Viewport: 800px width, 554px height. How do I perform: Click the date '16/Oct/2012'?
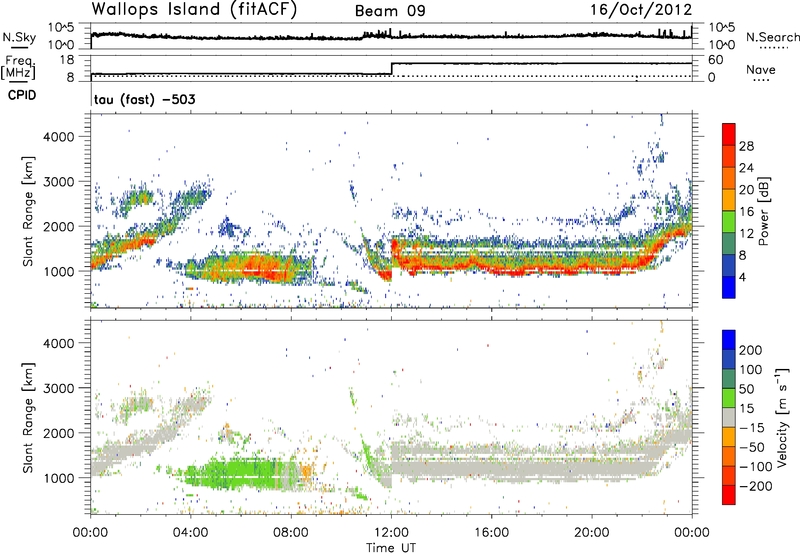(x=641, y=10)
